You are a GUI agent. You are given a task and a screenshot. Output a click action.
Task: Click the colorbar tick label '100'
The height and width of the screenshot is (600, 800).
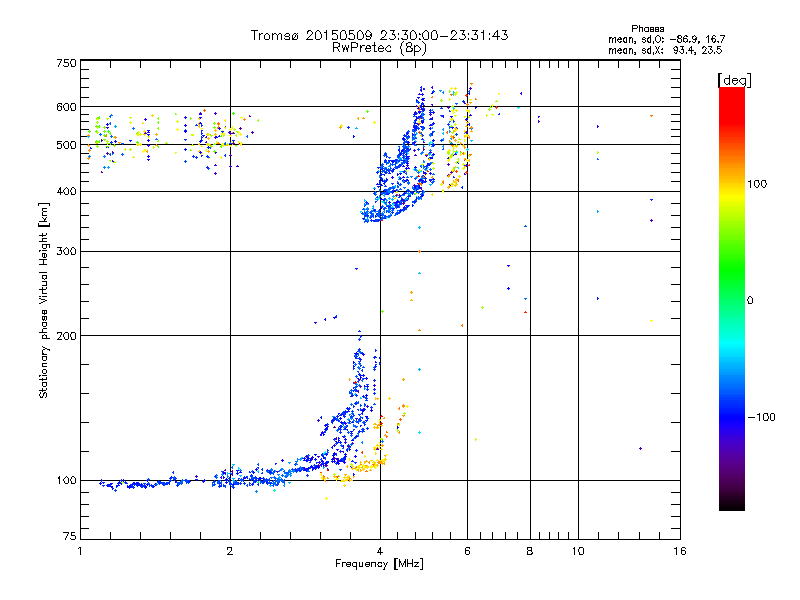tap(757, 184)
